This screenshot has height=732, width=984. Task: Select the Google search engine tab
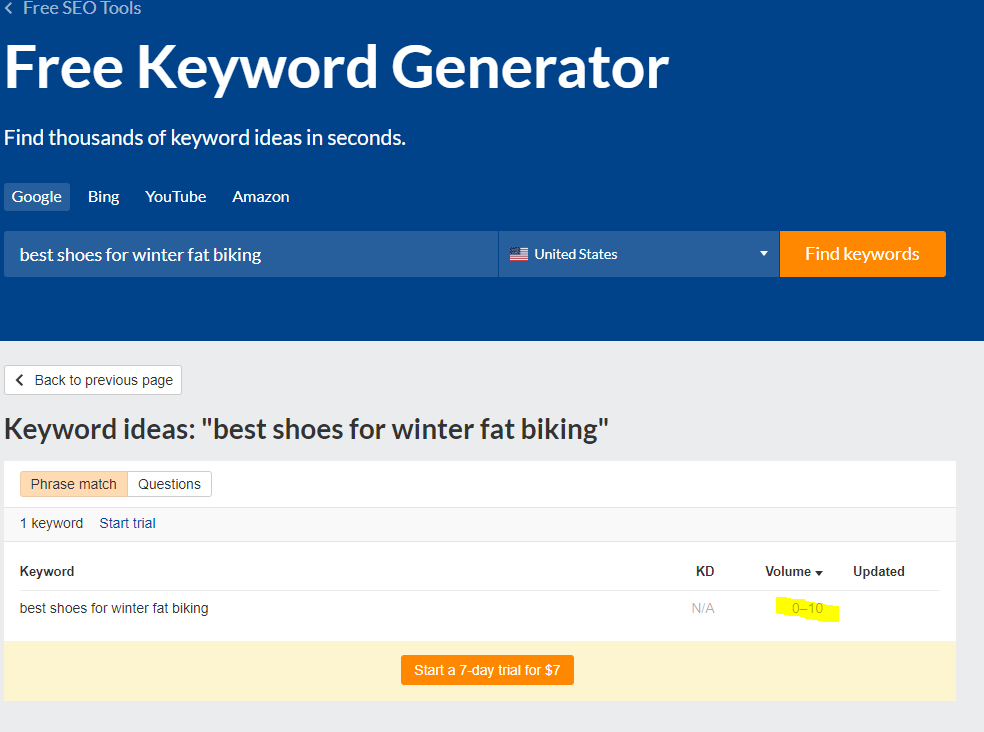(36, 196)
